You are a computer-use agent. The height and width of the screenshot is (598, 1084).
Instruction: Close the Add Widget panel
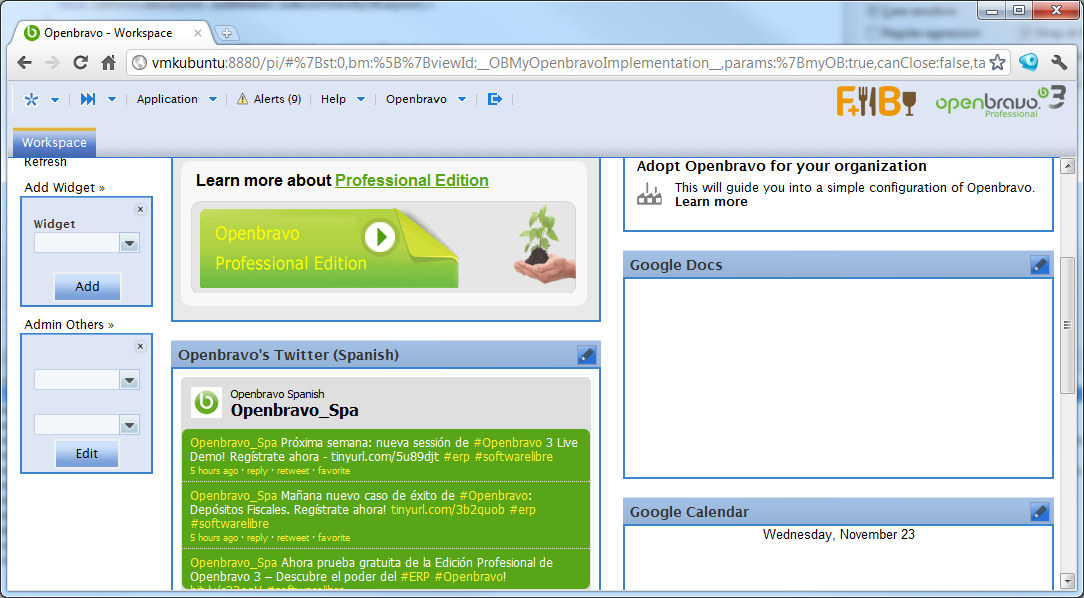coord(140,209)
